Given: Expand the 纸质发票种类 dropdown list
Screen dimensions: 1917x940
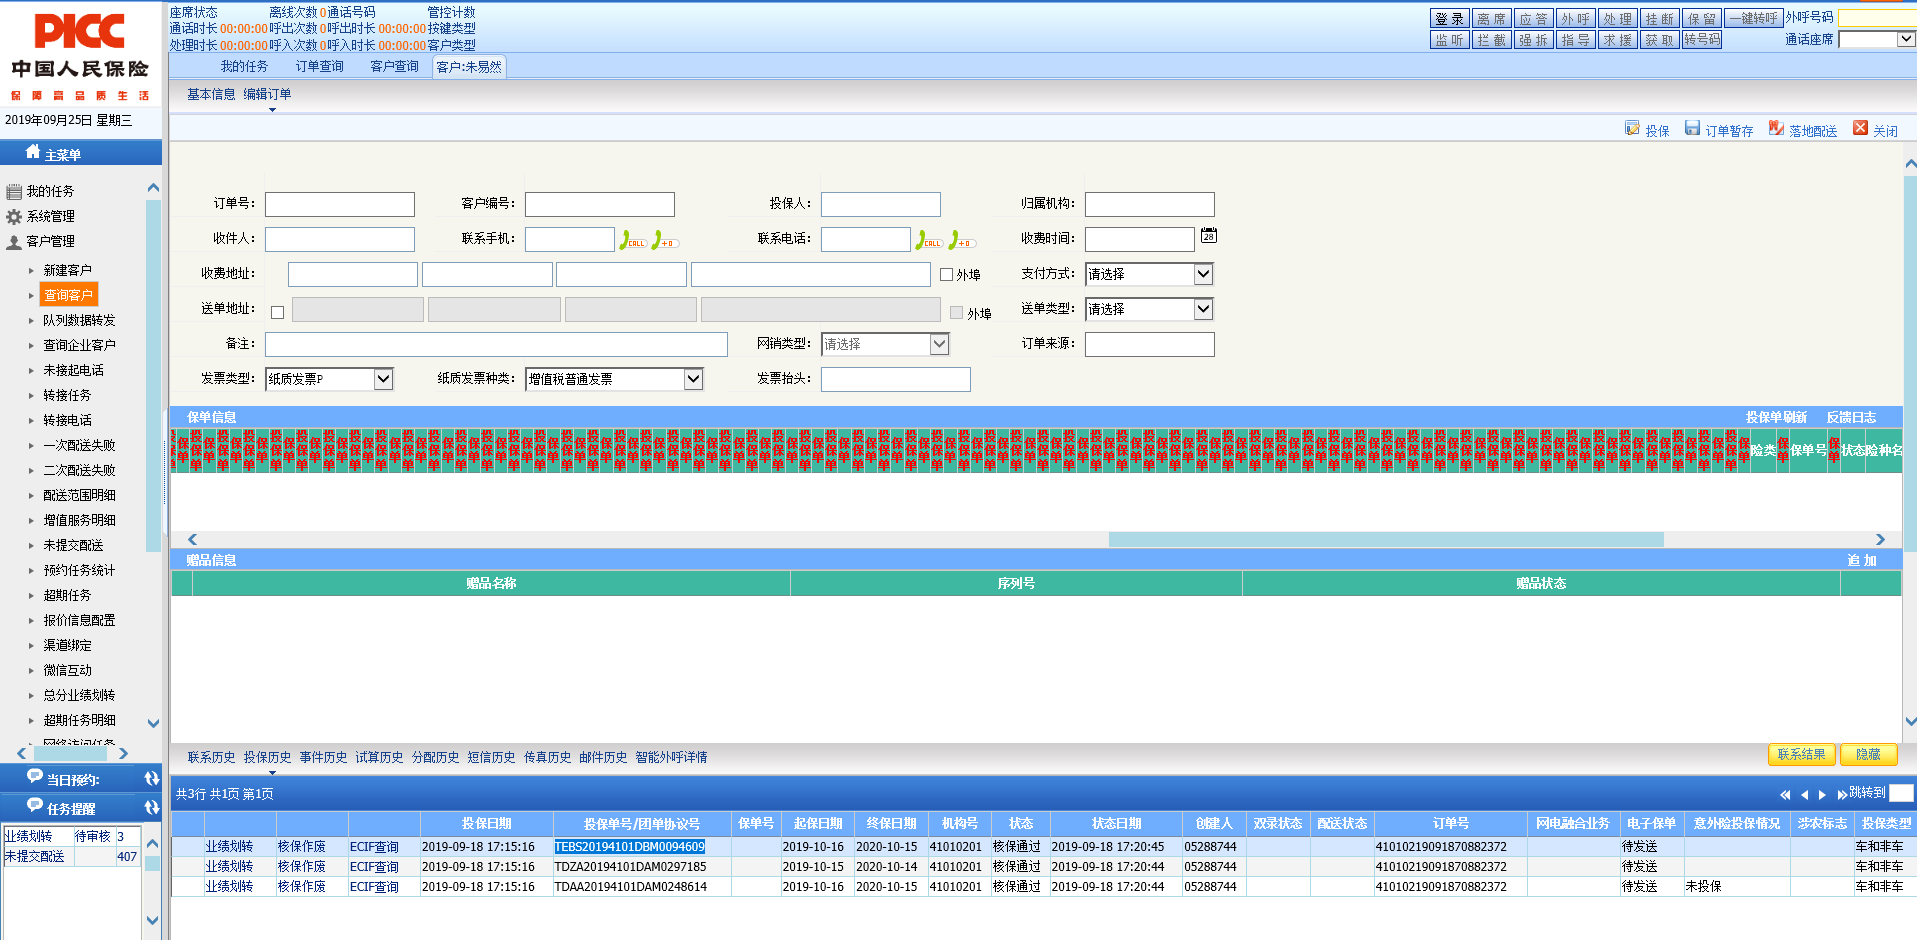Looking at the screenshot, I should (693, 379).
